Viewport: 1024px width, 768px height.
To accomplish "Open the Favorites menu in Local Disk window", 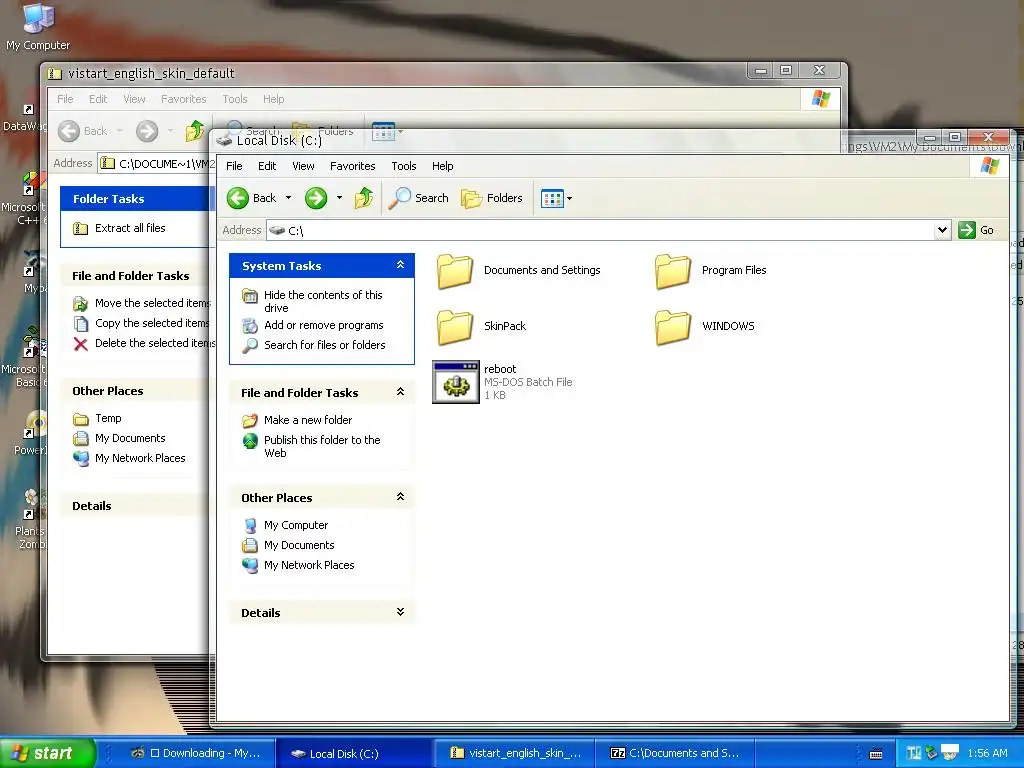I will 353,166.
